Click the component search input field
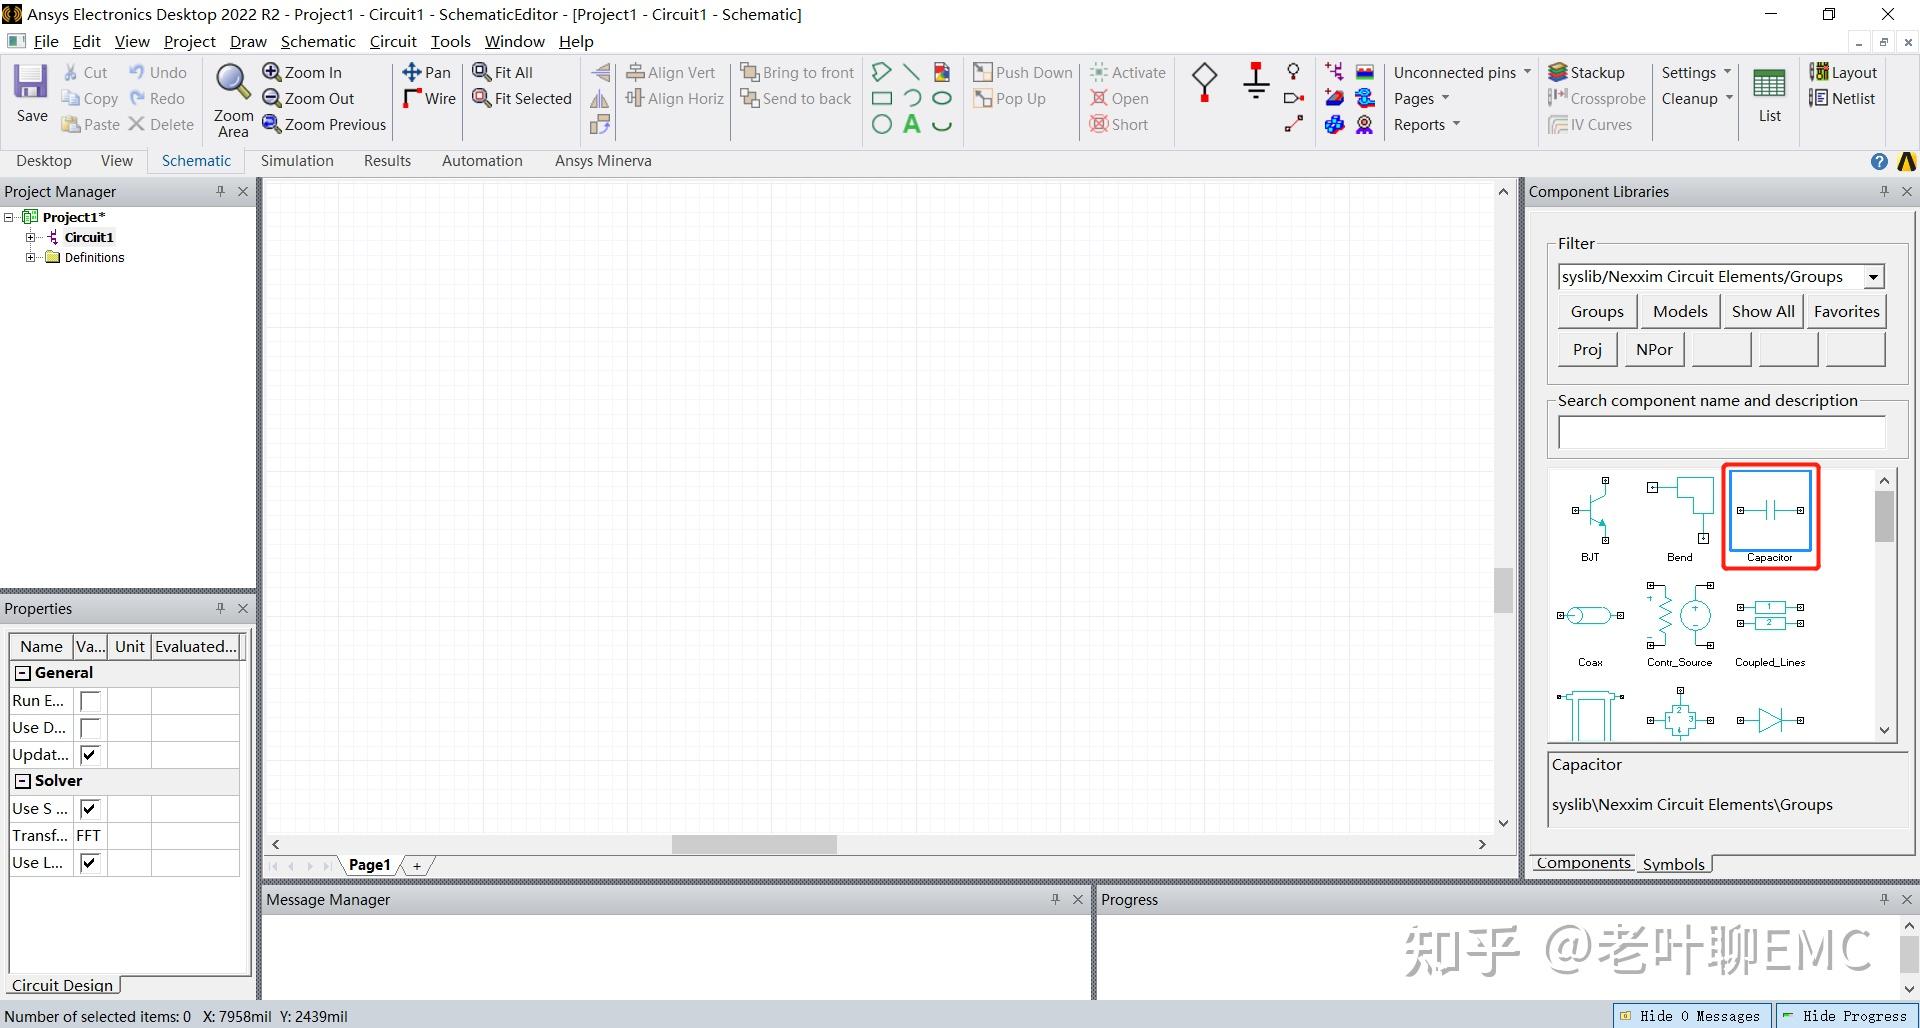The width and height of the screenshot is (1920, 1028). tap(1721, 432)
